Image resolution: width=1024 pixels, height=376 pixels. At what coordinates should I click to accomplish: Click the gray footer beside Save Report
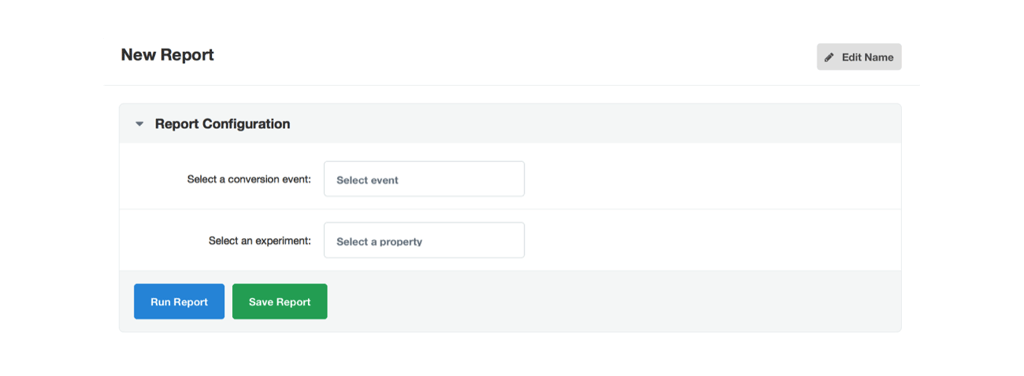coord(614,302)
